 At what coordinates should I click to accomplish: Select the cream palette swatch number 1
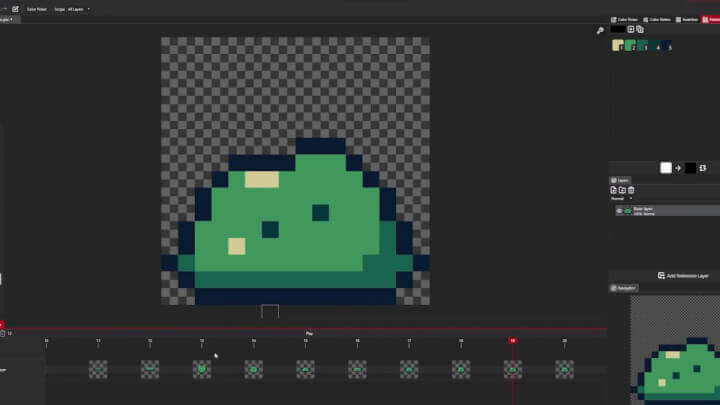click(618, 45)
